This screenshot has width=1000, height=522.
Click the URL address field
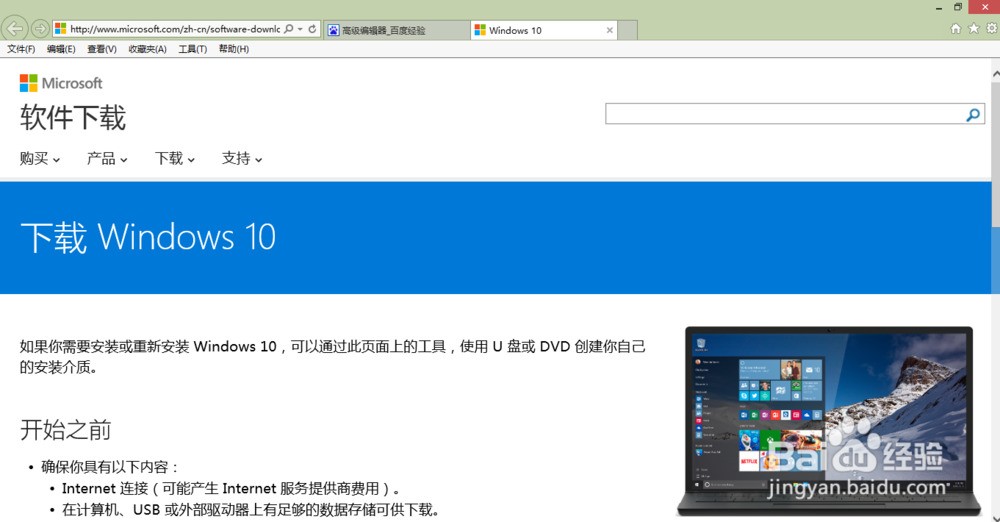pos(175,29)
